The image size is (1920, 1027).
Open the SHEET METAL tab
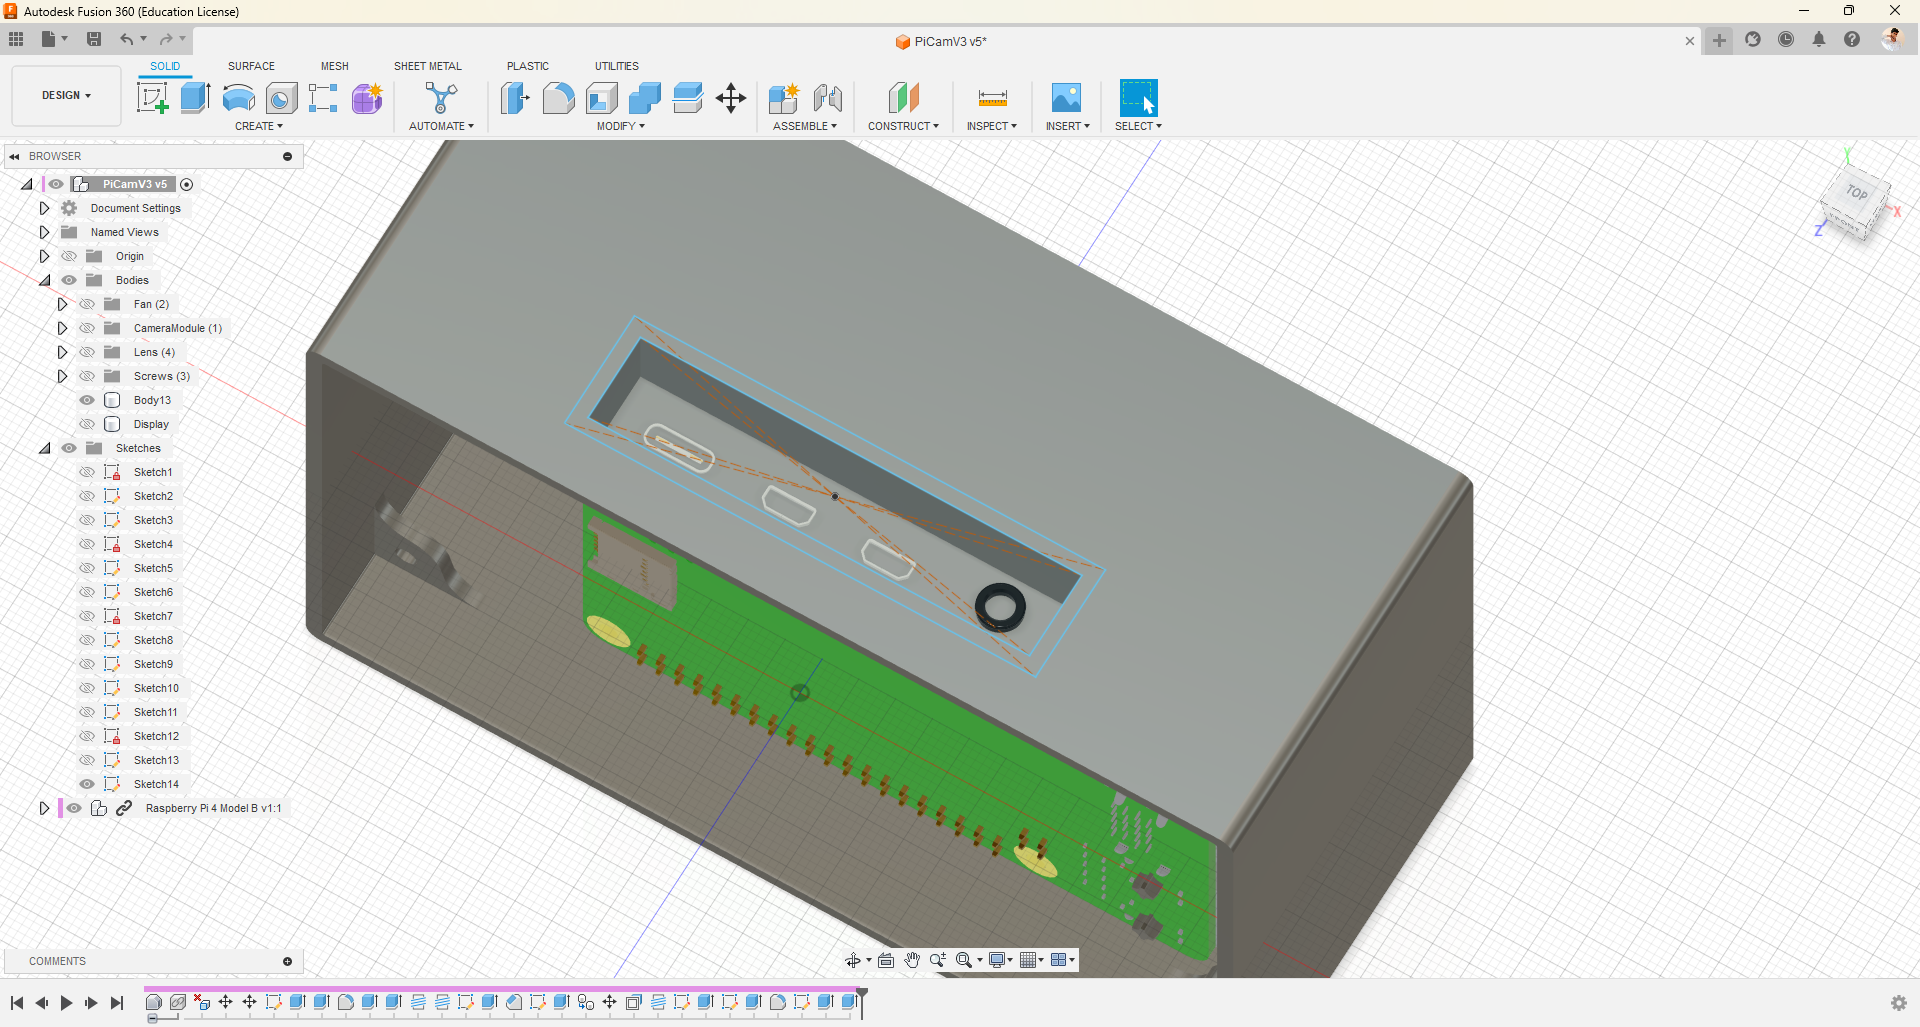427,66
